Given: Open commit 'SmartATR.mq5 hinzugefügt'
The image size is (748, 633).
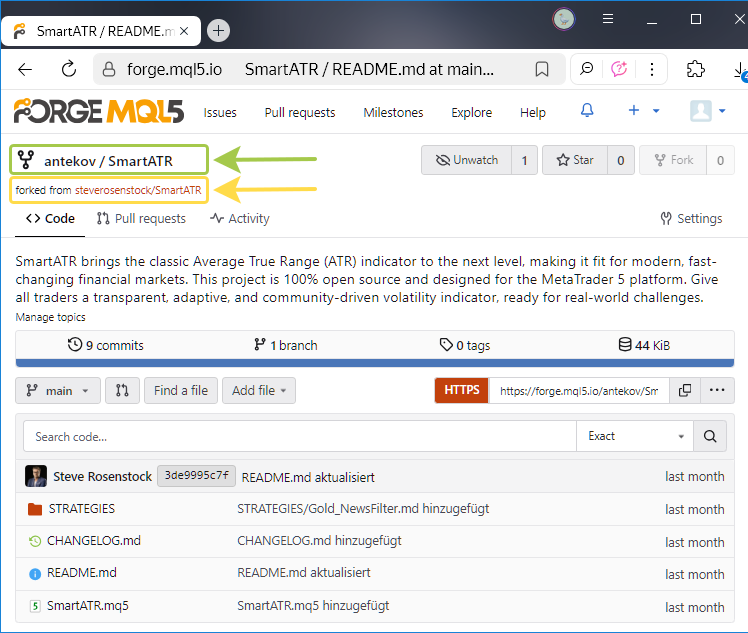Looking at the screenshot, I should coord(313,605).
